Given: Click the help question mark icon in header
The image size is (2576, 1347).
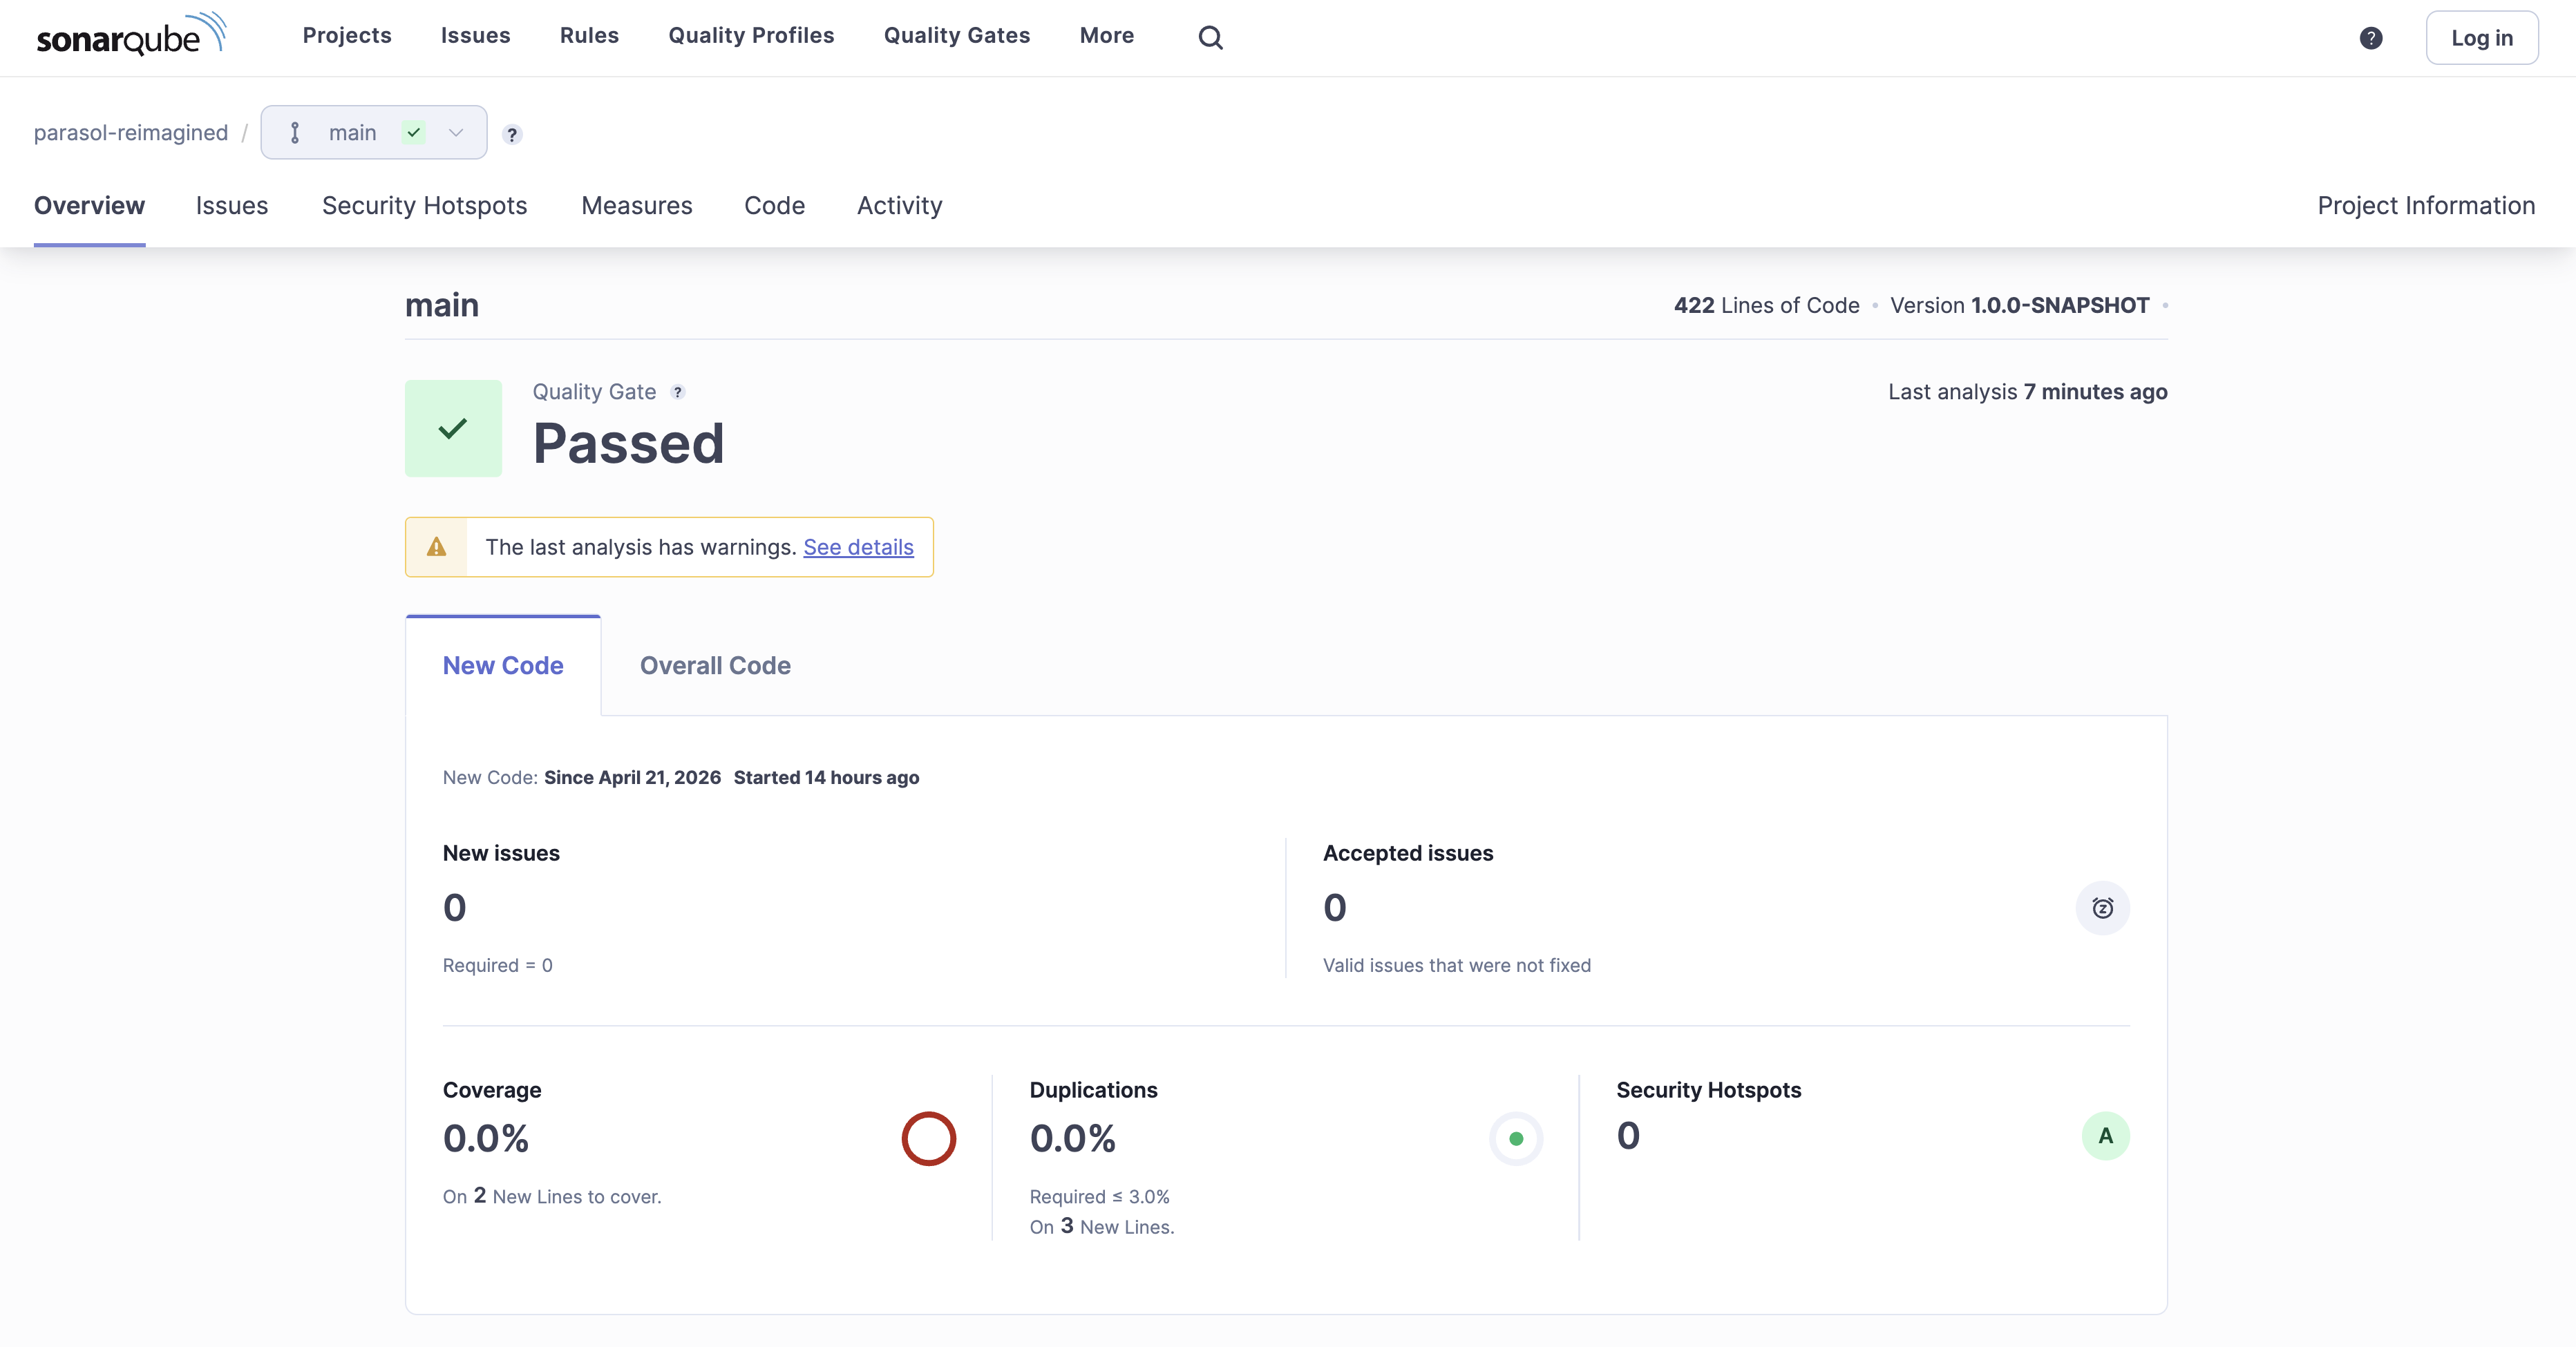Looking at the screenshot, I should 2370,38.
